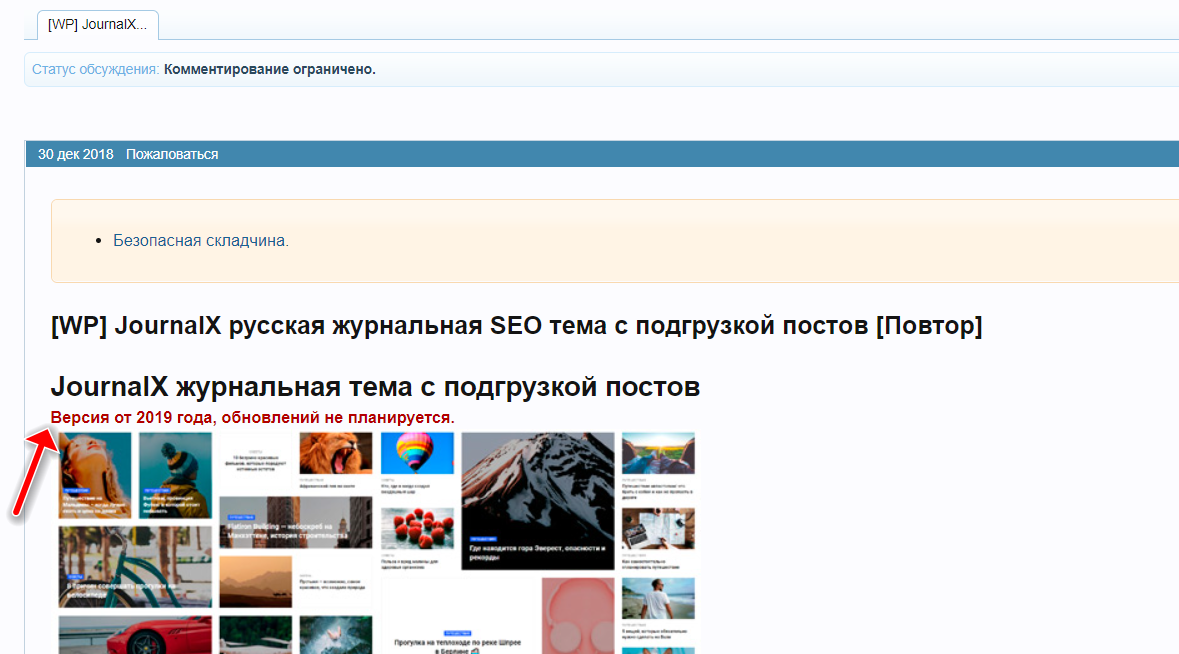Click the man on beach thumbnail
1179x654 pixels.
pos(658,598)
